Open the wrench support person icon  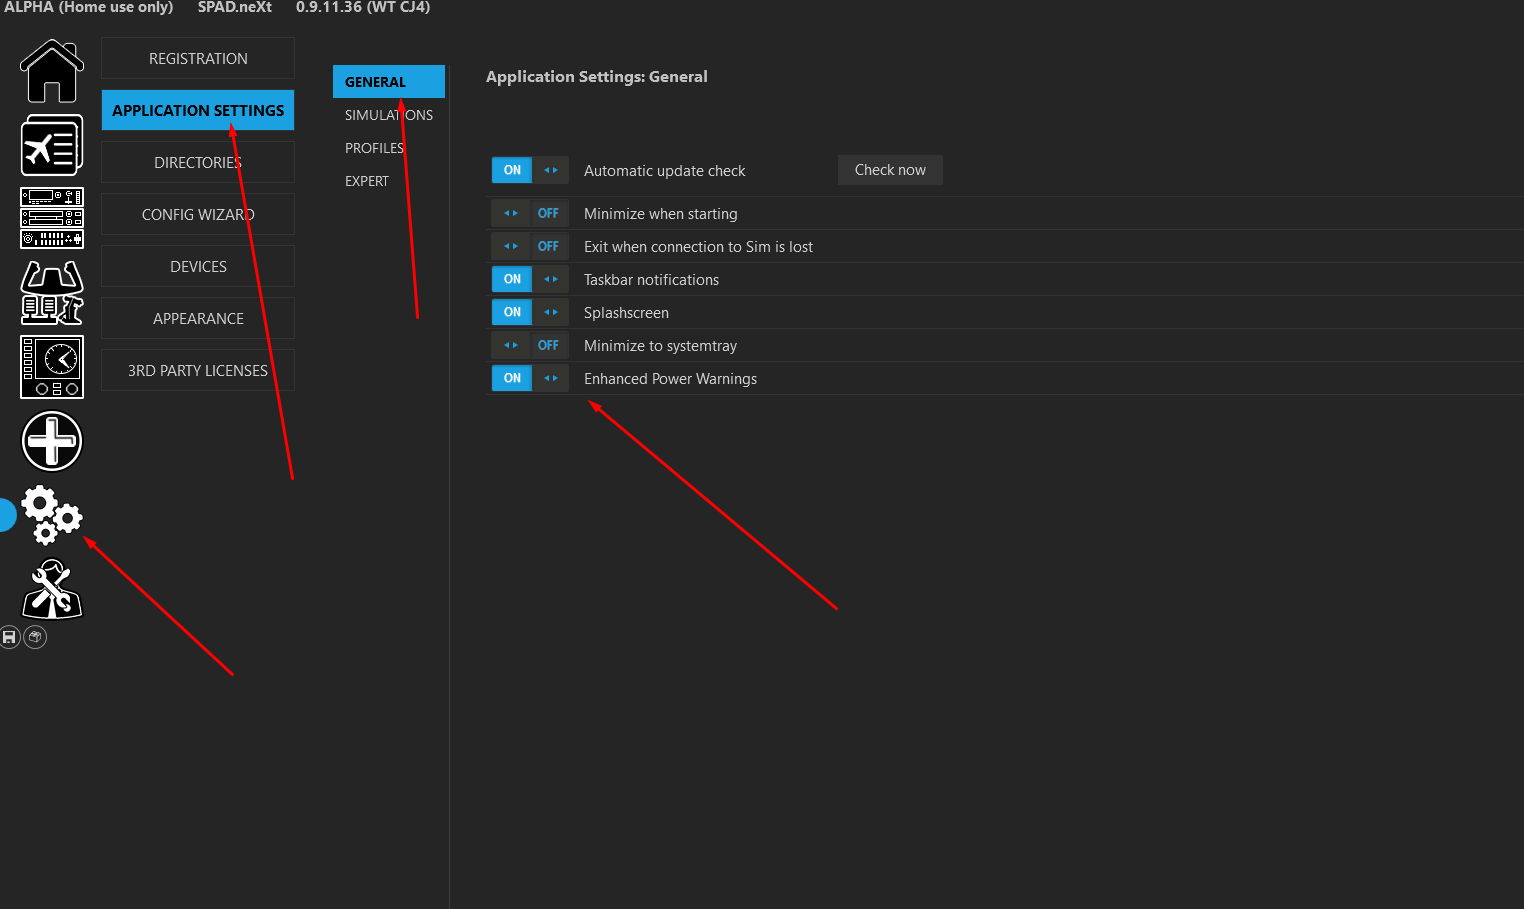[x=52, y=589]
